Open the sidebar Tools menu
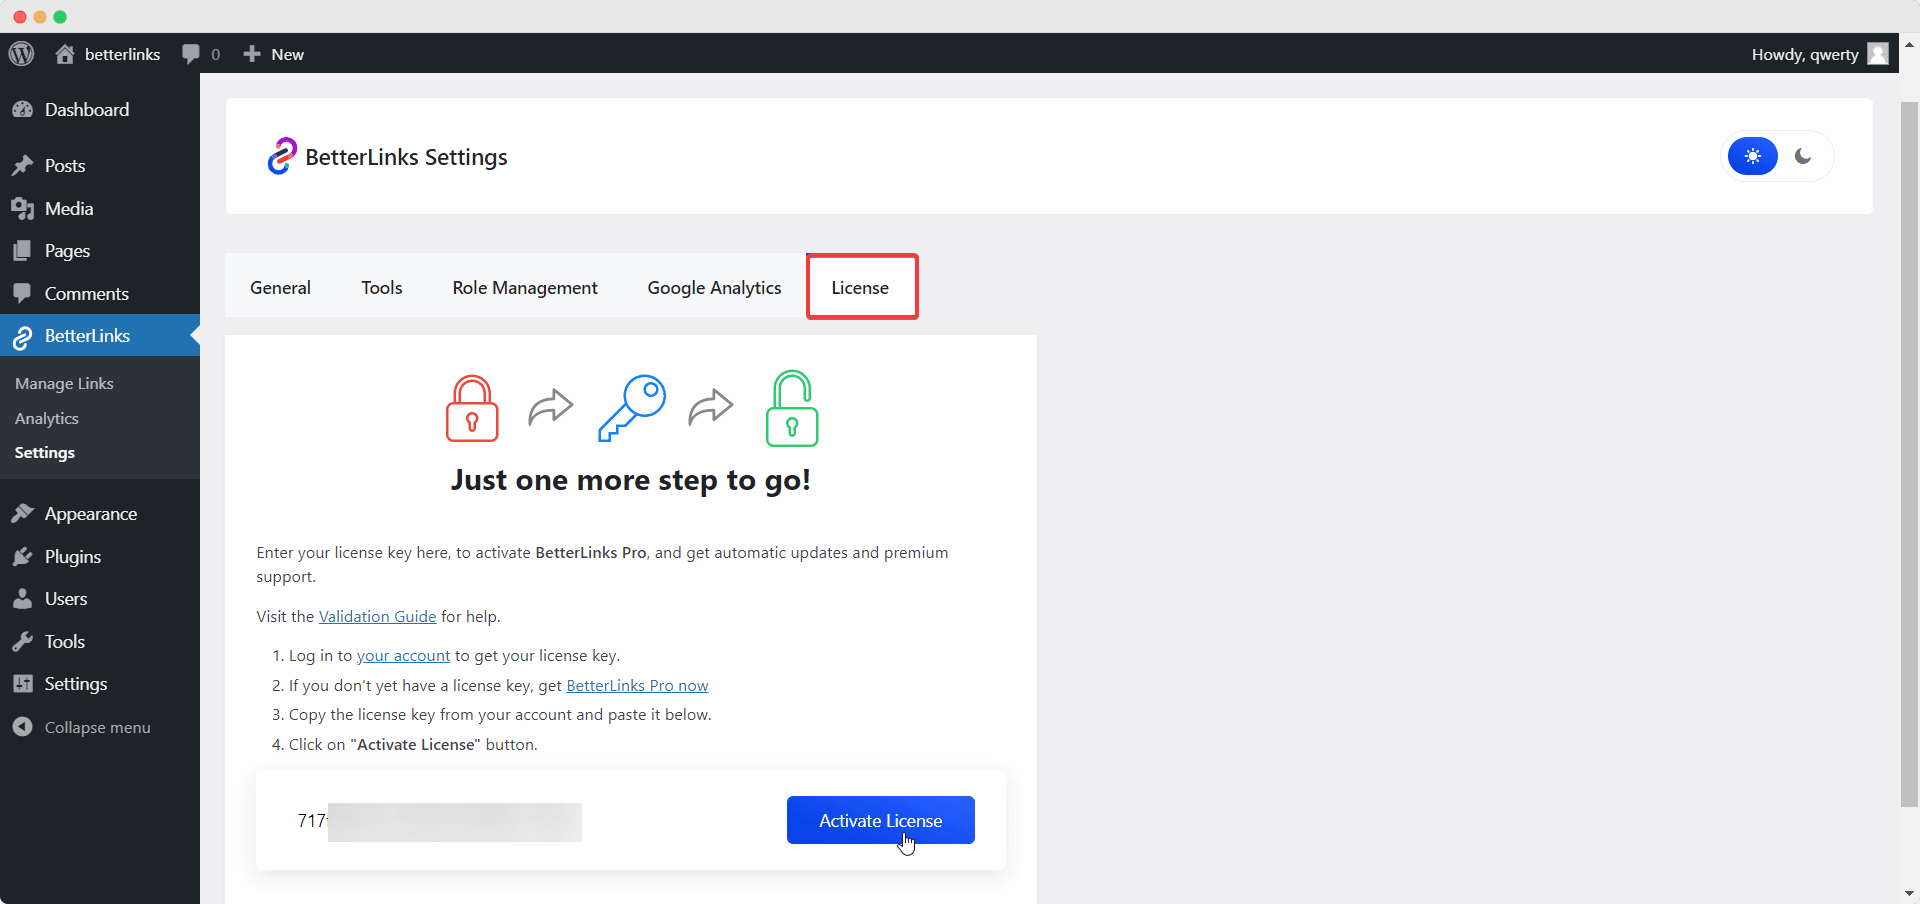1920x904 pixels. point(100,642)
